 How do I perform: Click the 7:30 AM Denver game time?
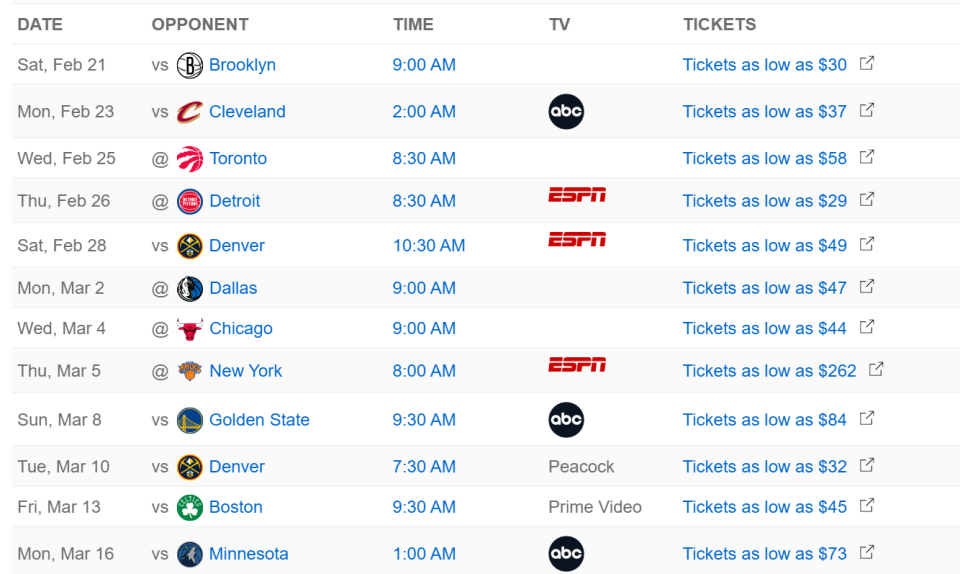click(424, 467)
